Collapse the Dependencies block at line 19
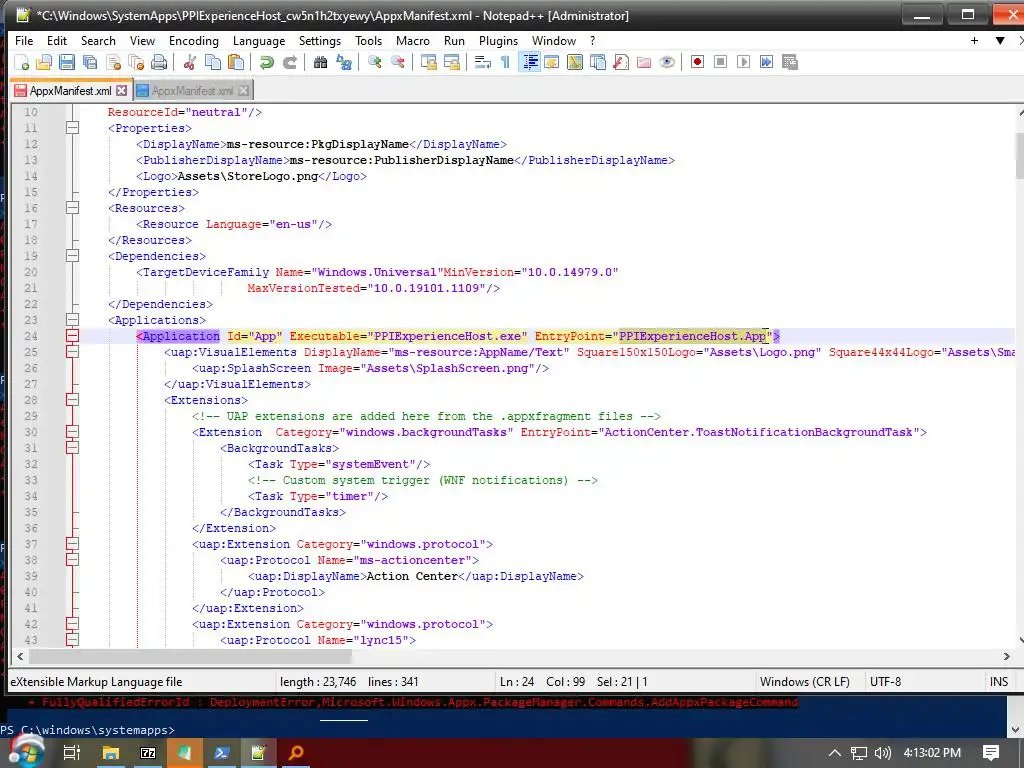 click(72, 256)
